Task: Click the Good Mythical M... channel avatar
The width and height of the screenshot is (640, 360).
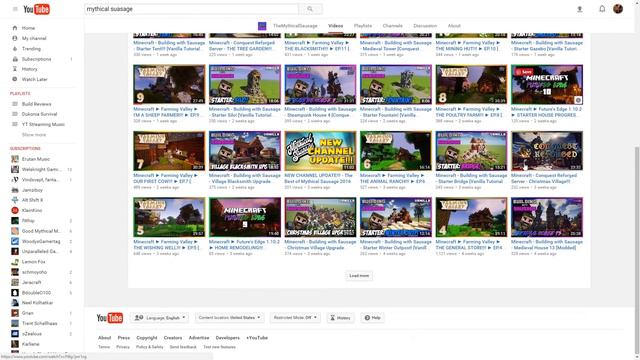Action: 15,231
